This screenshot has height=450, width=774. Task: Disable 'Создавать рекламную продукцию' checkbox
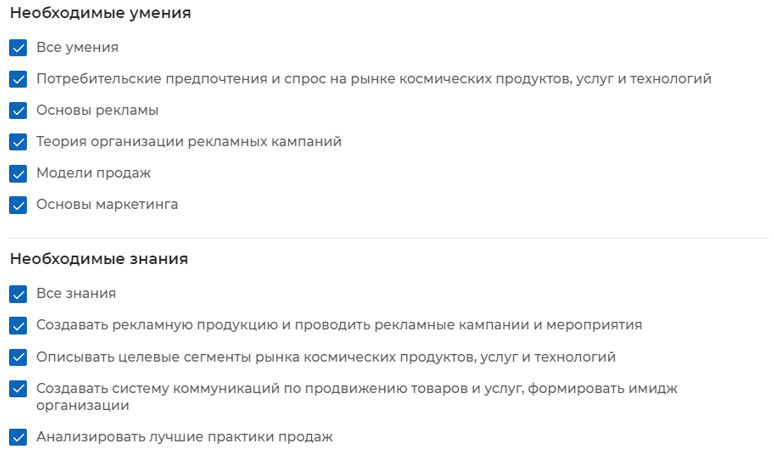coord(18,325)
